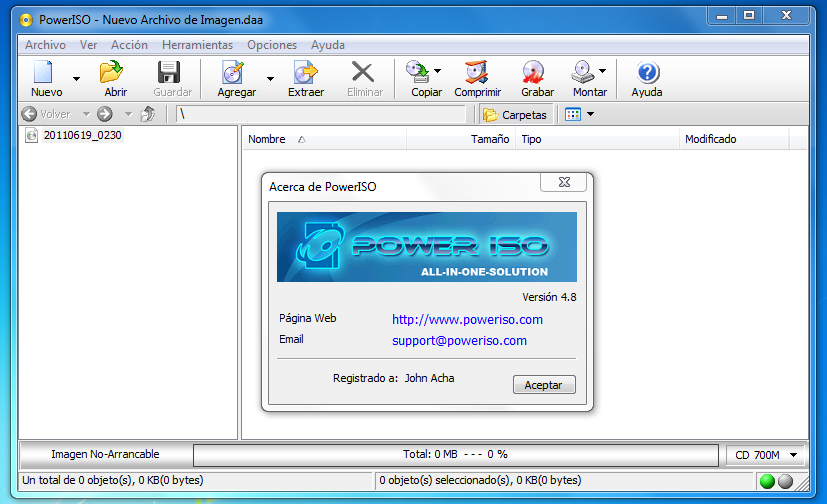The image size is (827, 504).
Task: Sort by the Tamaño column header
Action: (461, 139)
